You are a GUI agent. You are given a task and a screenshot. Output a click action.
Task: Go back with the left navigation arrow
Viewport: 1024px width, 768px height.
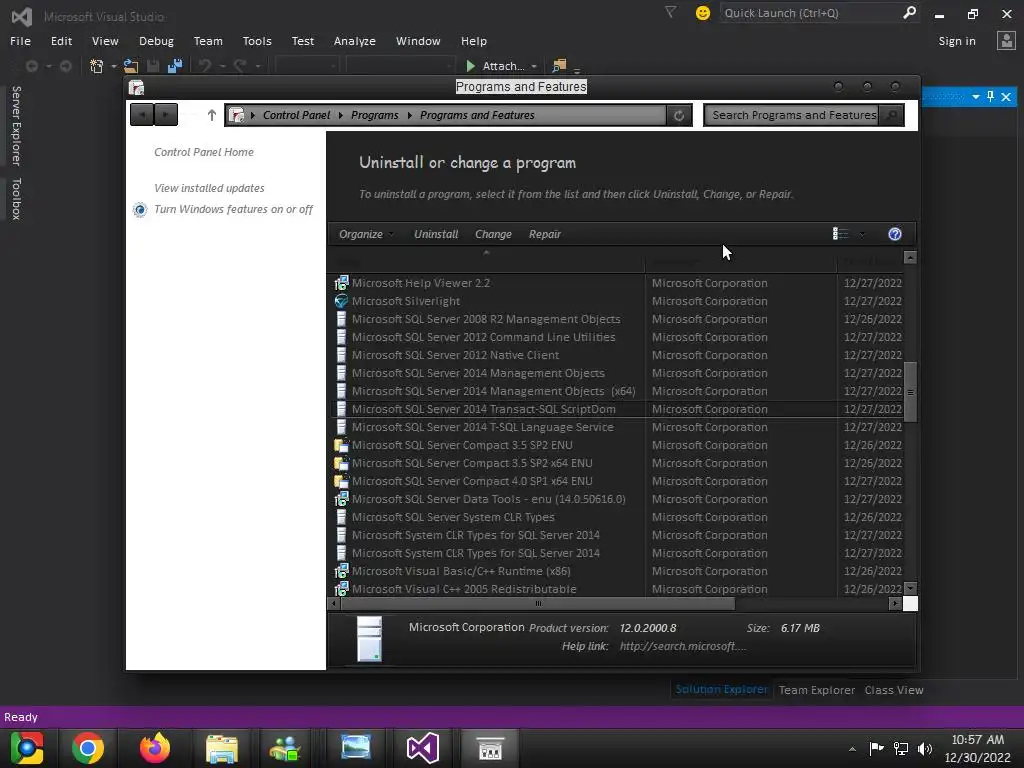142,115
